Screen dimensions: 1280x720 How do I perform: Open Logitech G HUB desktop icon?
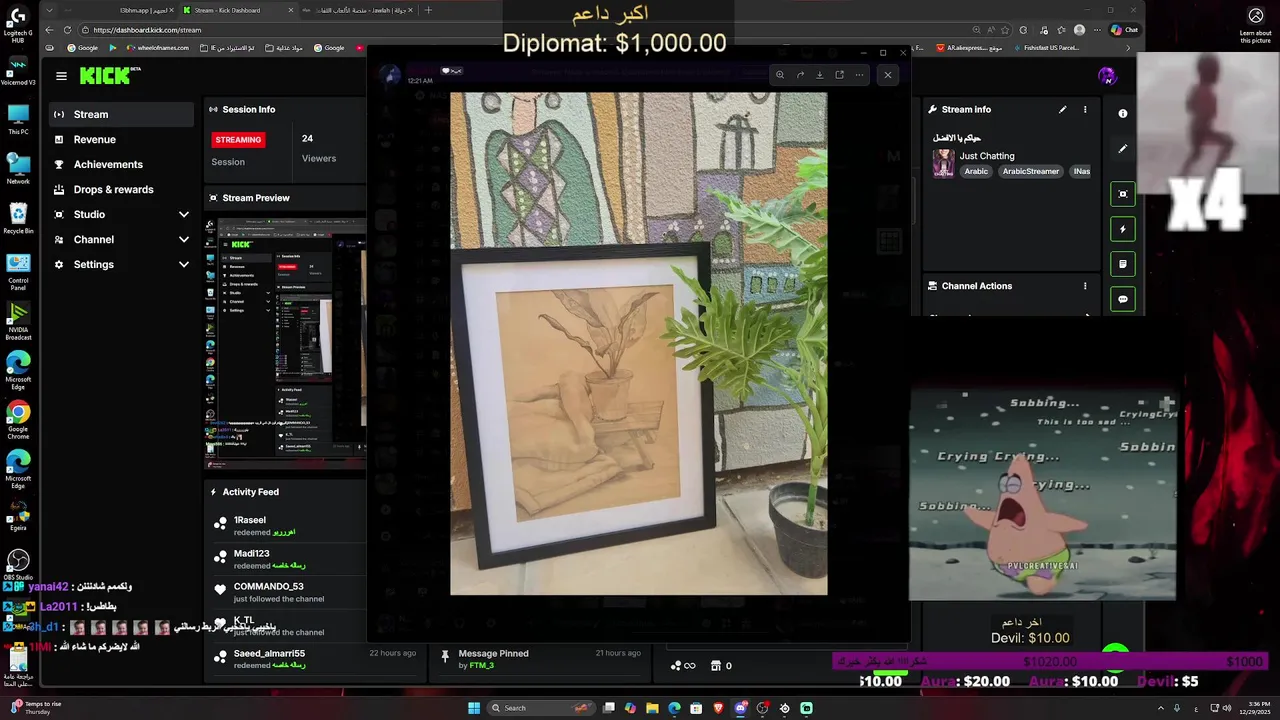tap(18, 24)
